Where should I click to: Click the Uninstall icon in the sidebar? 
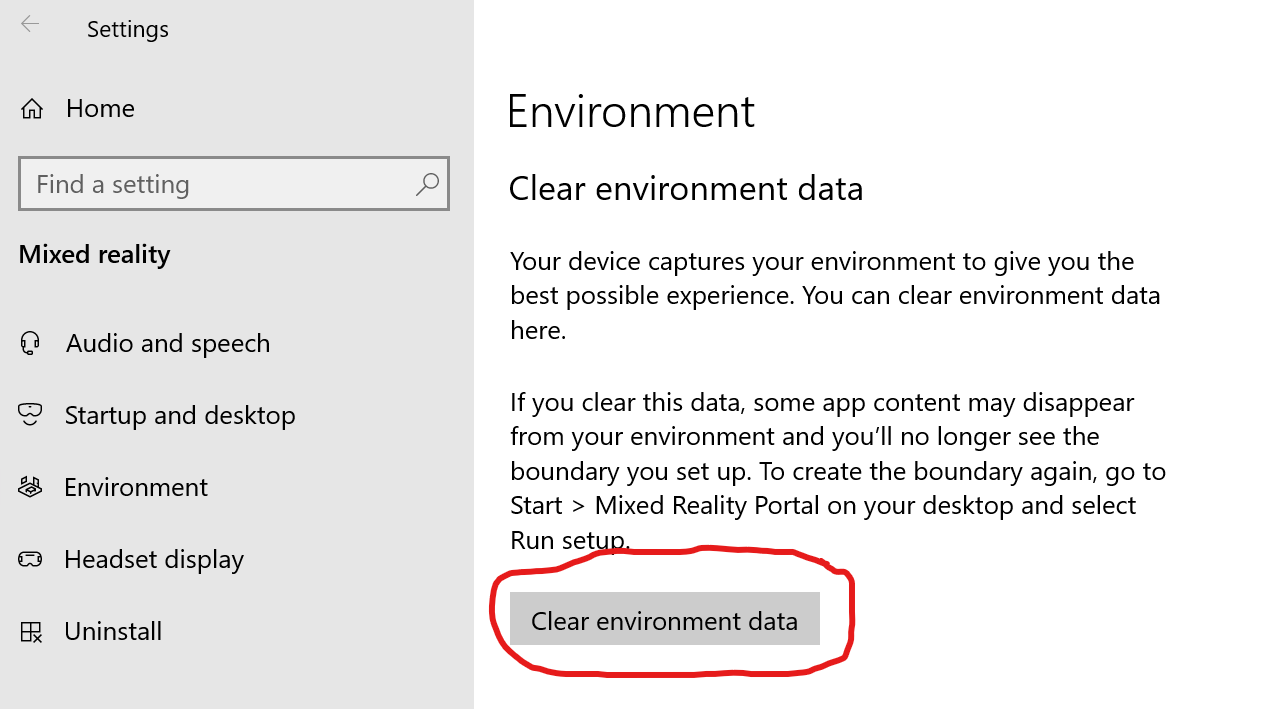(x=30, y=632)
